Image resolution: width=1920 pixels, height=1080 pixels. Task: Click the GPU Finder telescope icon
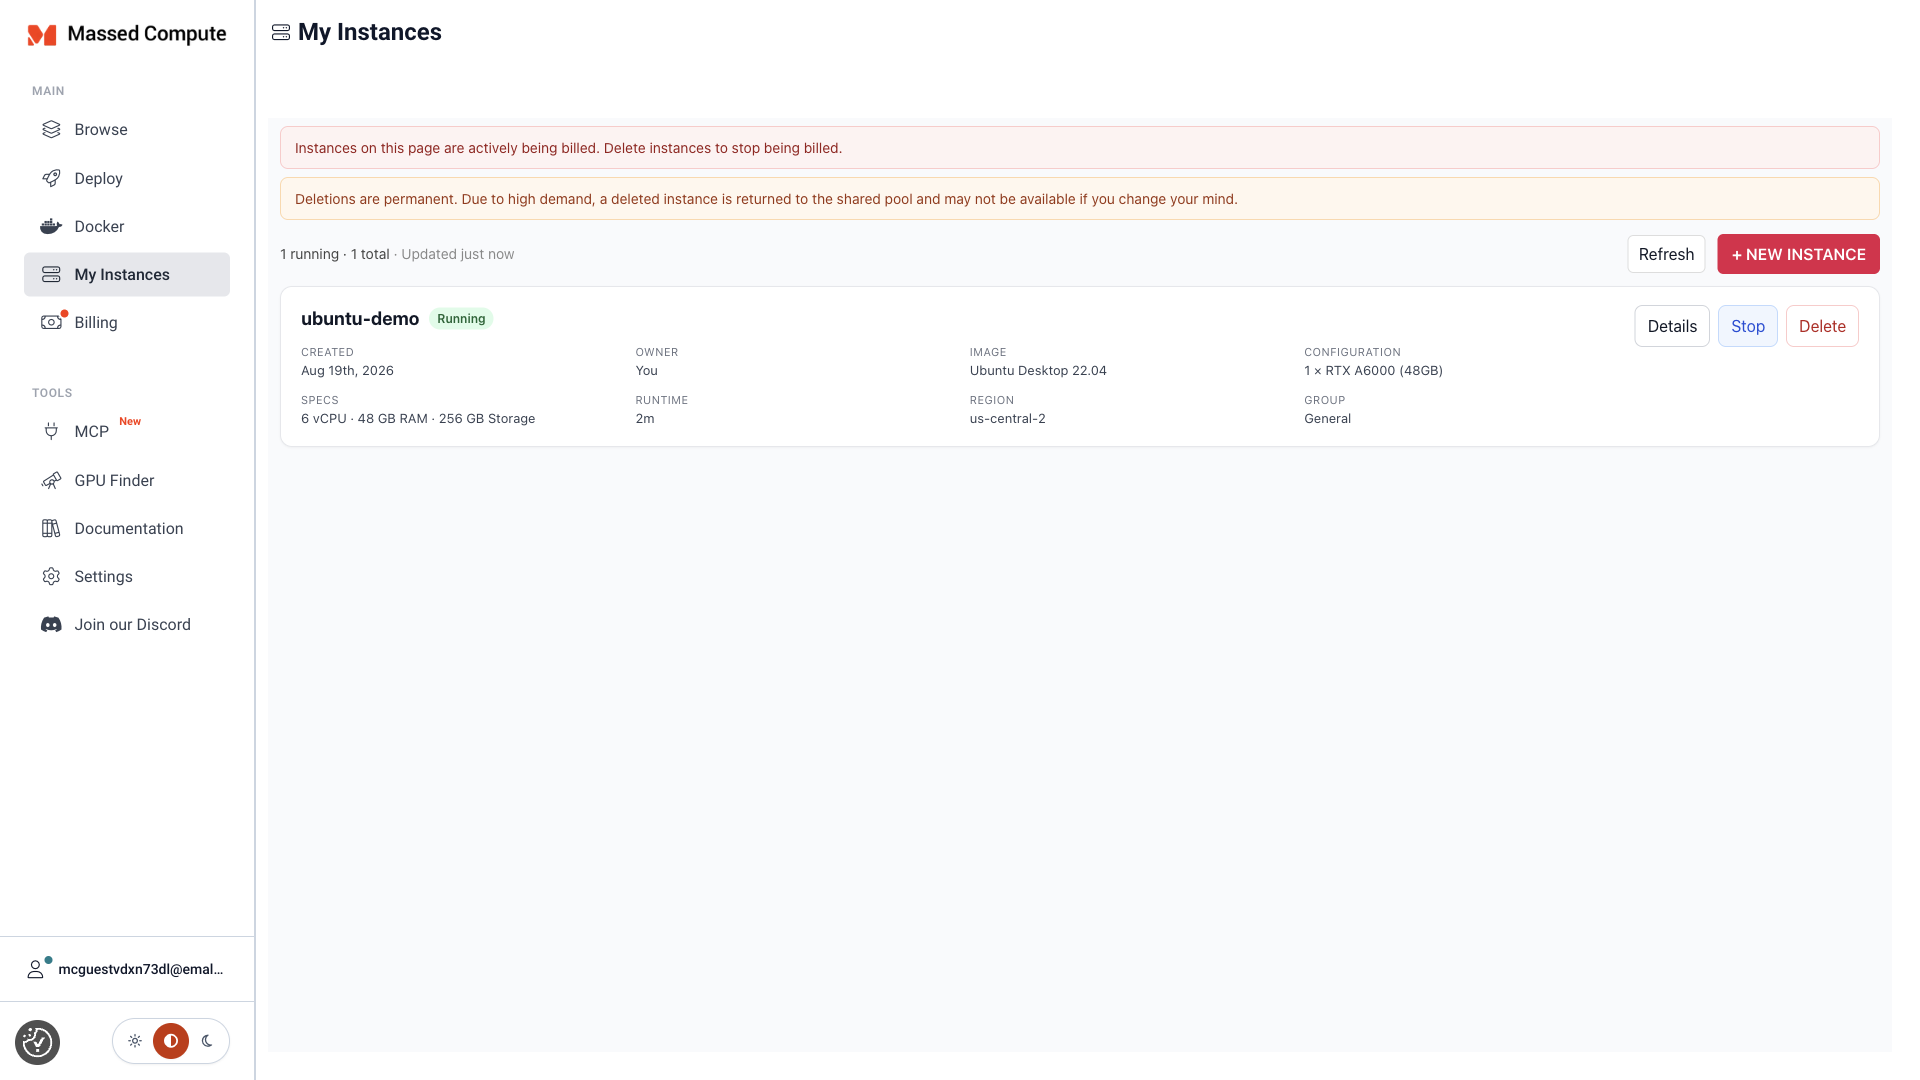coord(51,480)
